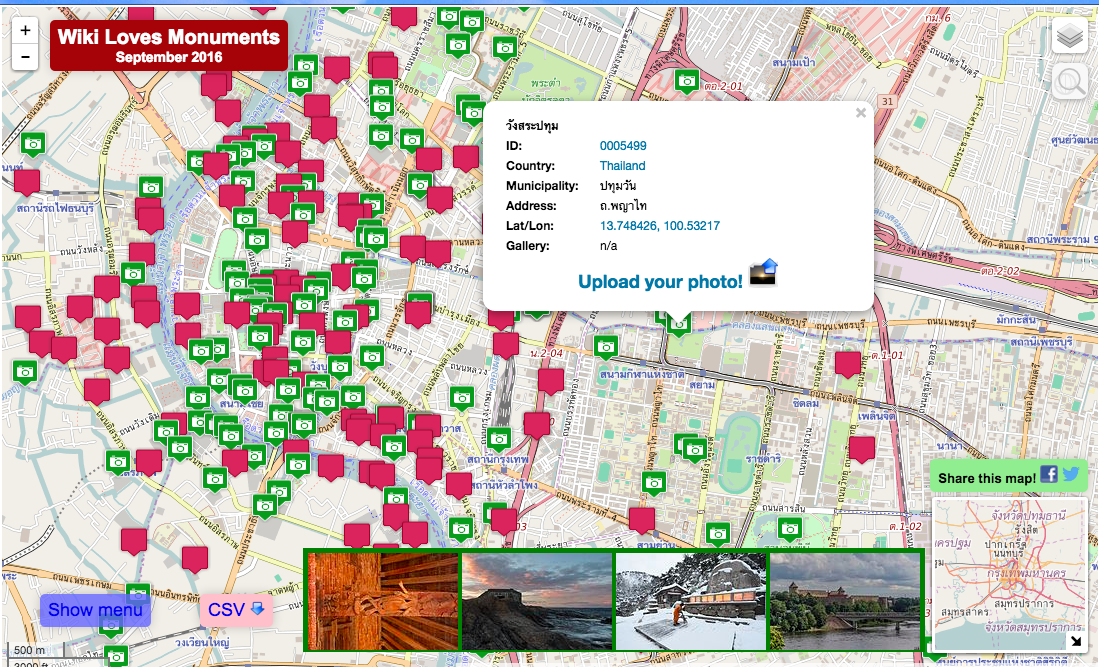Share this map on Twitter
Viewport: 1099px width, 667px height.
(1070, 474)
